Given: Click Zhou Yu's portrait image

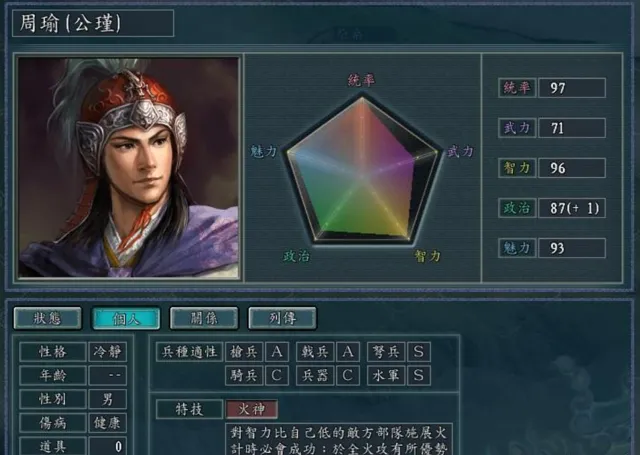Looking at the screenshot, I should [128, 168].
